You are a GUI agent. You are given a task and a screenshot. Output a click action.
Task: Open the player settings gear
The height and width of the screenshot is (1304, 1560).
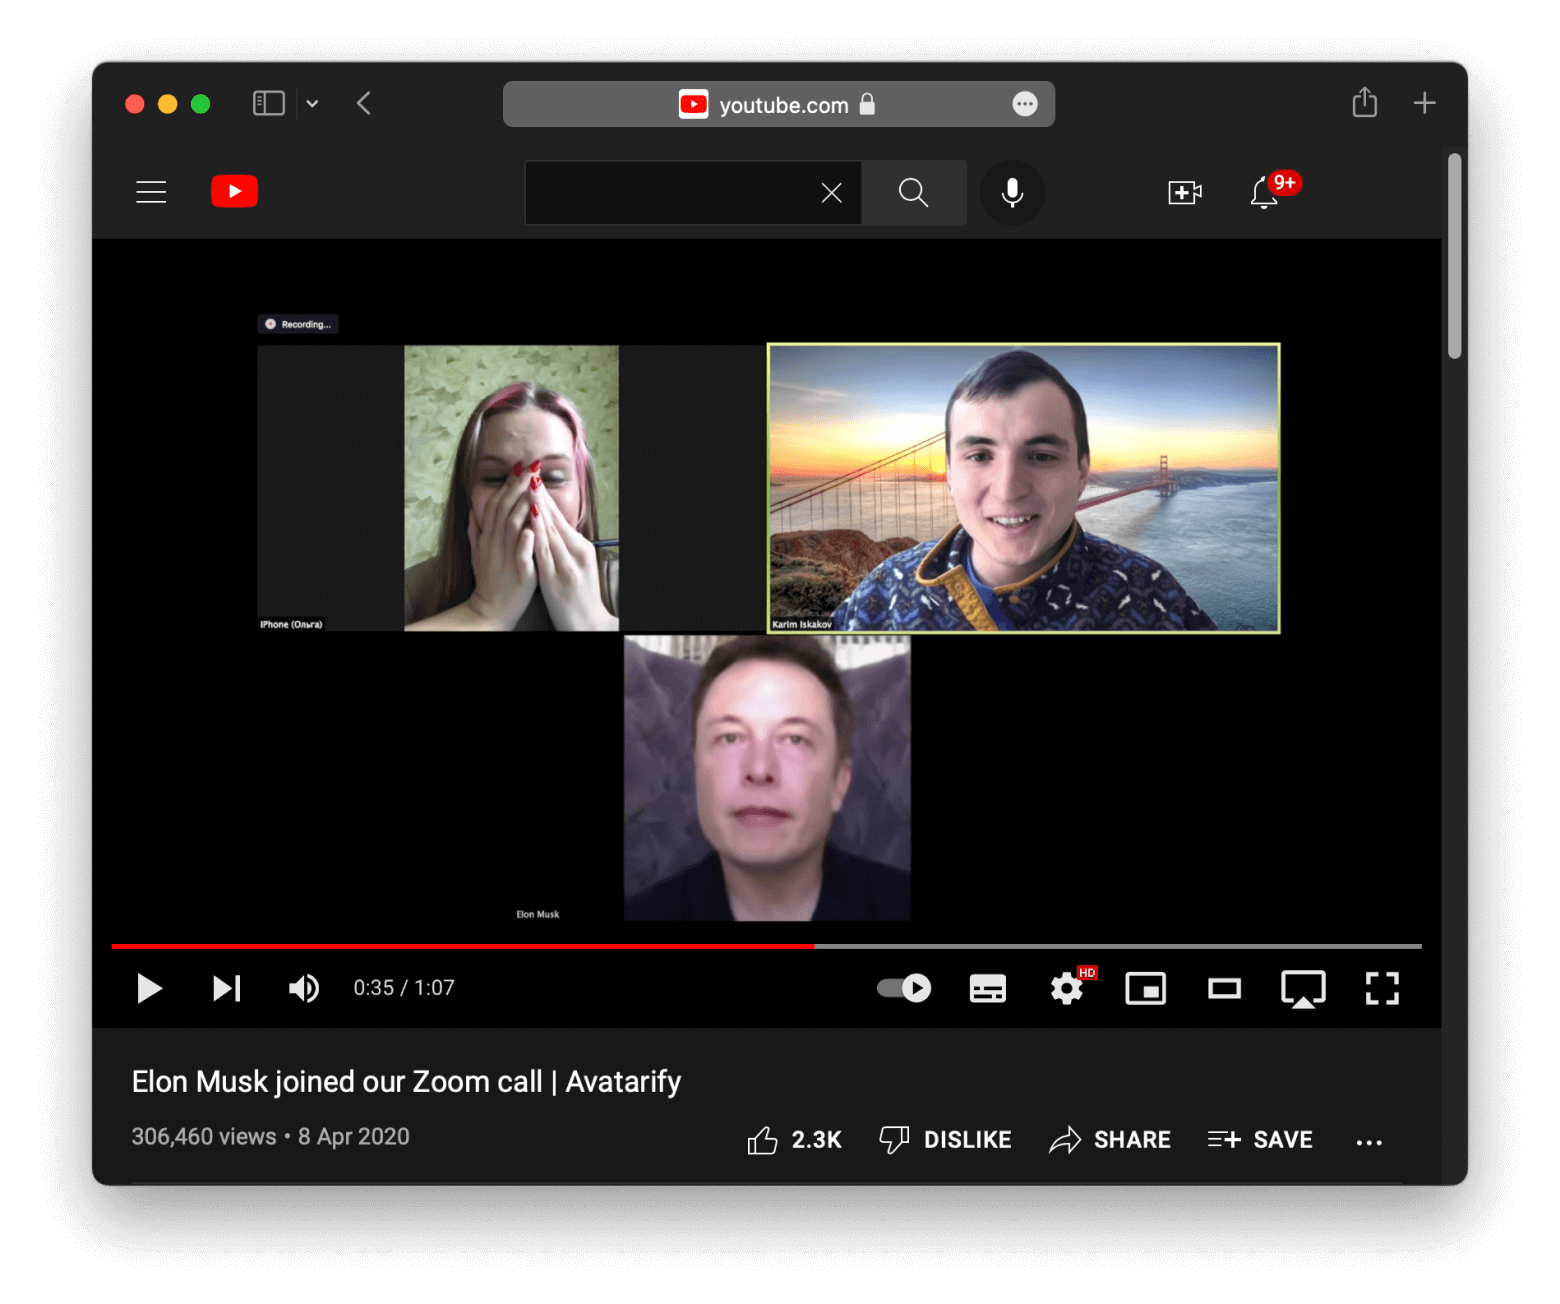[1067, 989]
